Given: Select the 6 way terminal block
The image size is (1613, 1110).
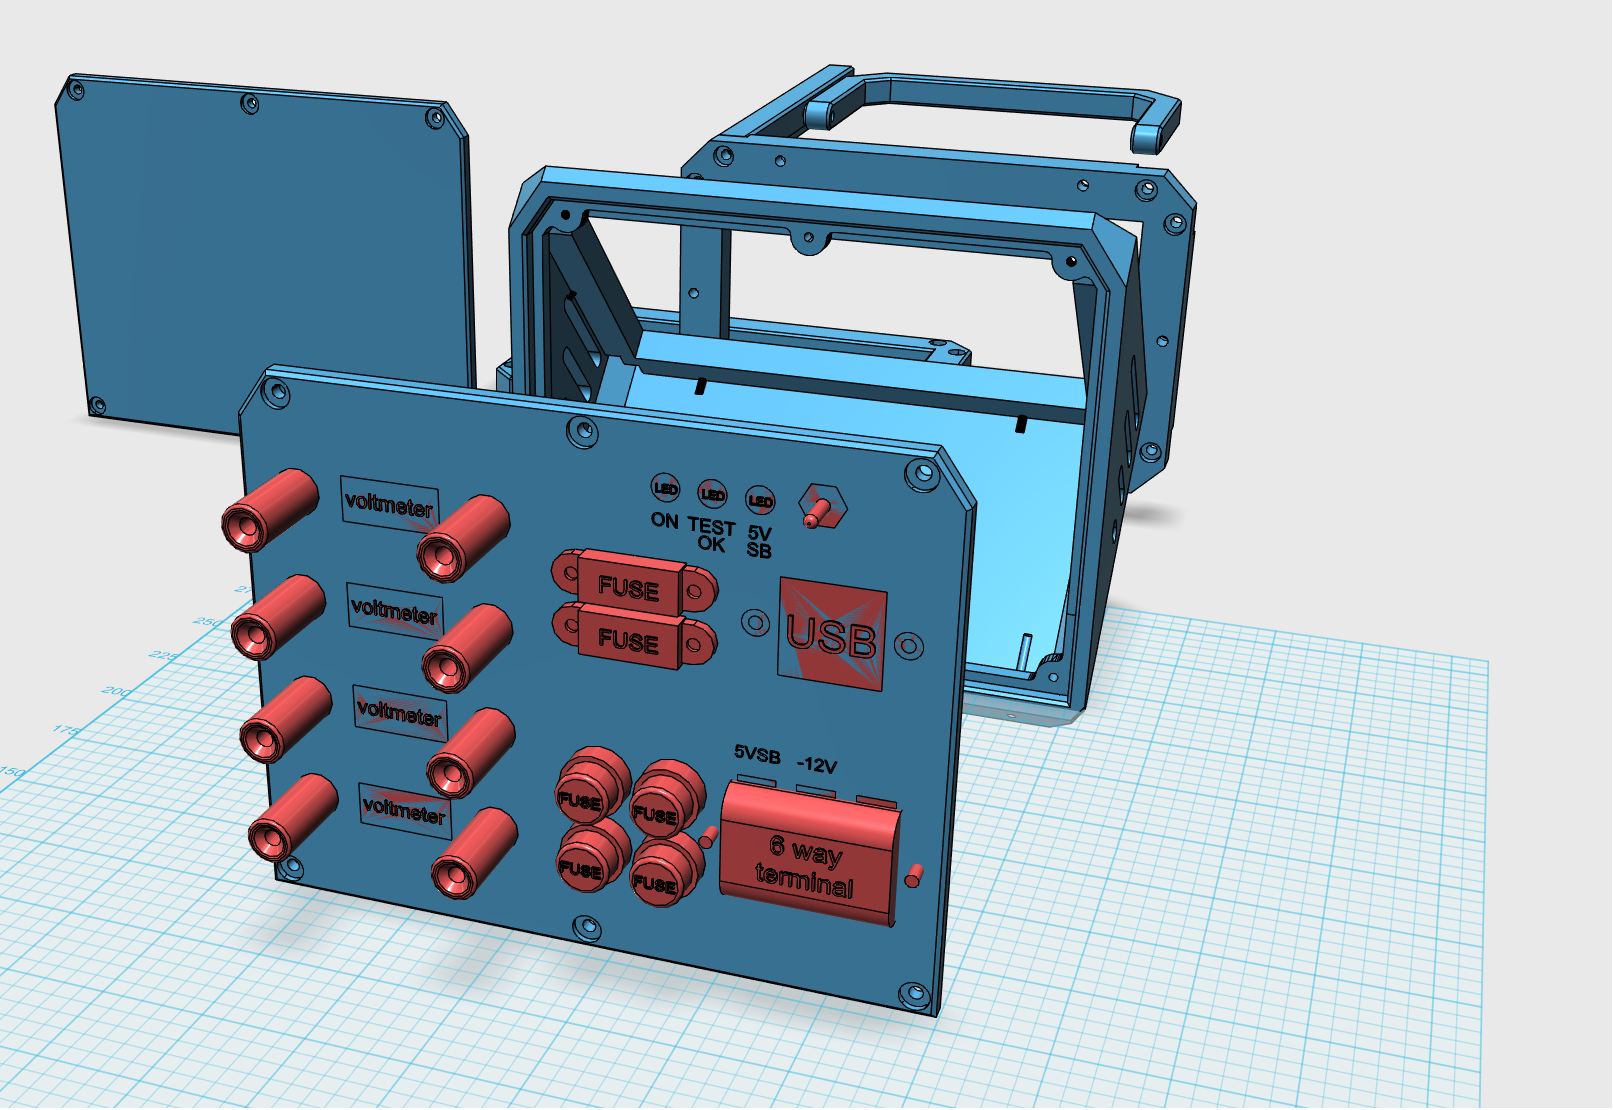Looking at the screenshot, I should click(x=807, y=855).
